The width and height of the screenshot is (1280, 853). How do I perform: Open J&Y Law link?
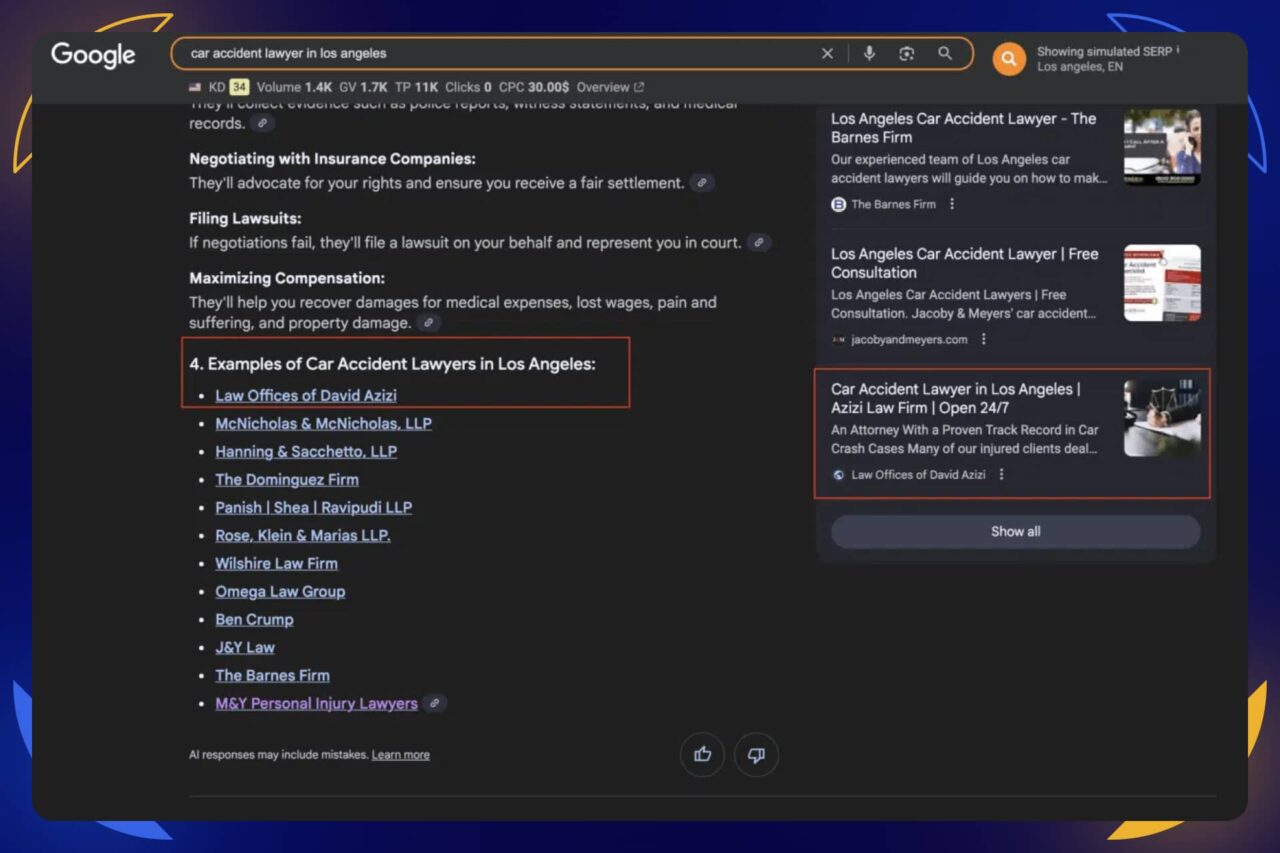click(x=245, y=647)
